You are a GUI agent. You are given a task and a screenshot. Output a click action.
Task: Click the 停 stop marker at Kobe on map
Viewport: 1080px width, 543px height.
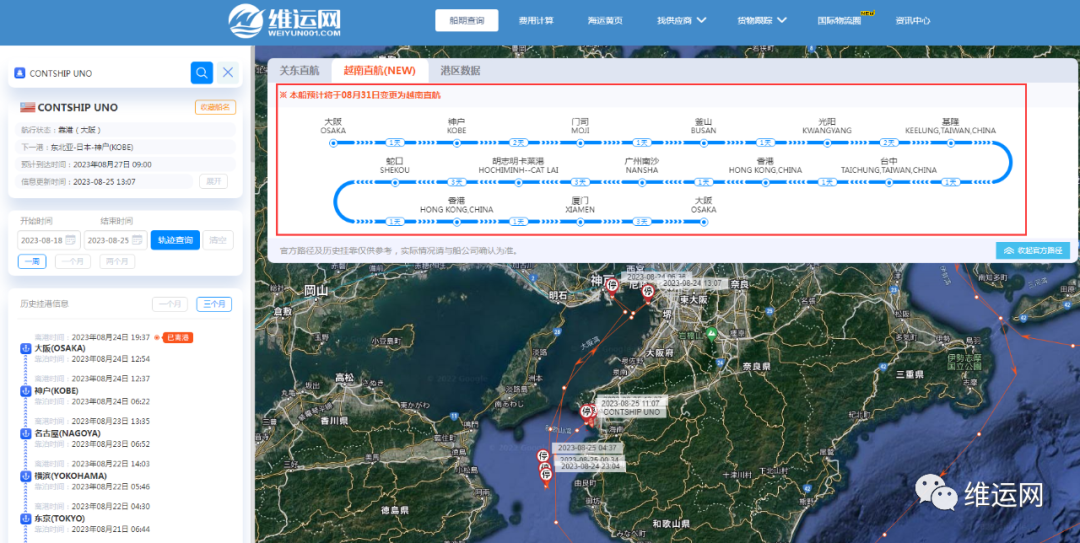click(x=610, y=287)
